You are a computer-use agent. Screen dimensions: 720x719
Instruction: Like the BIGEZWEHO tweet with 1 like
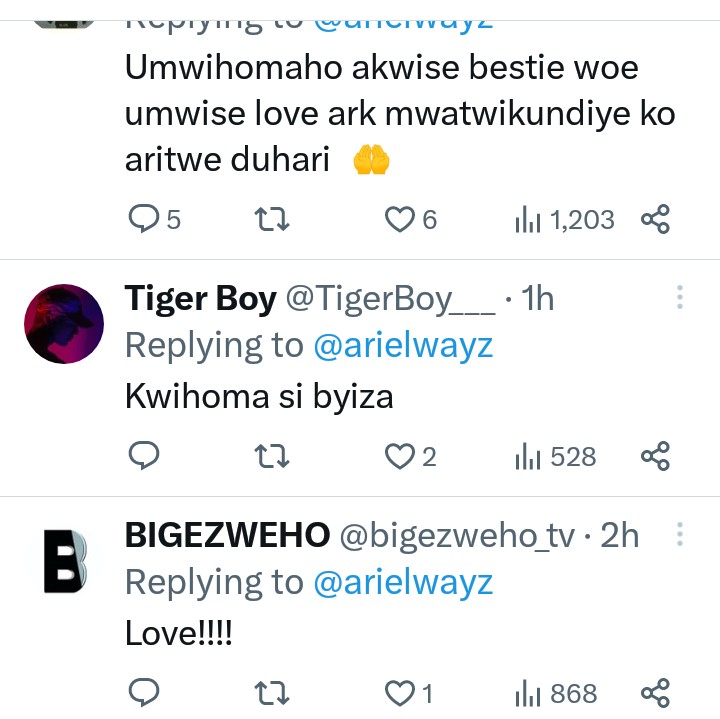pos(401,692)
